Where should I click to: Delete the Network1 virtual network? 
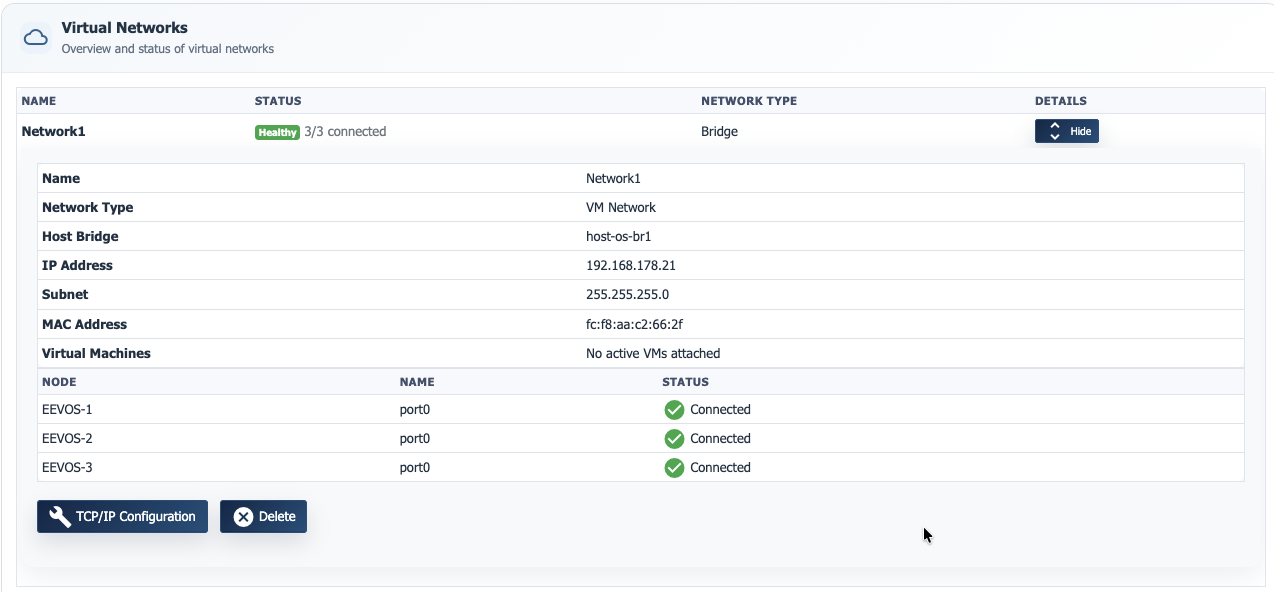263,516
